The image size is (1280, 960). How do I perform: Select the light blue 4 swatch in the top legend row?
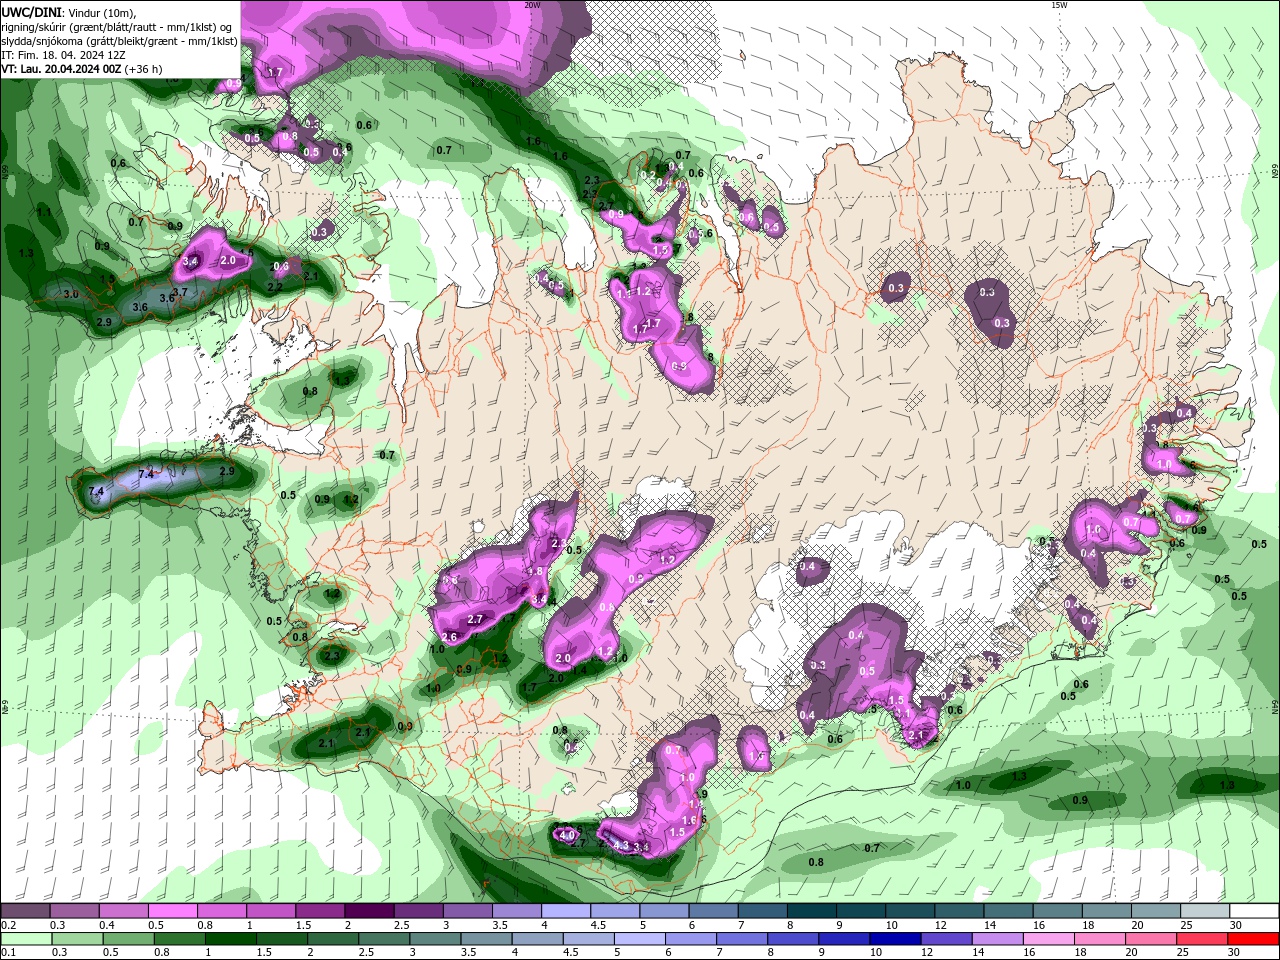pyautogui.click(x=564, y=911)
